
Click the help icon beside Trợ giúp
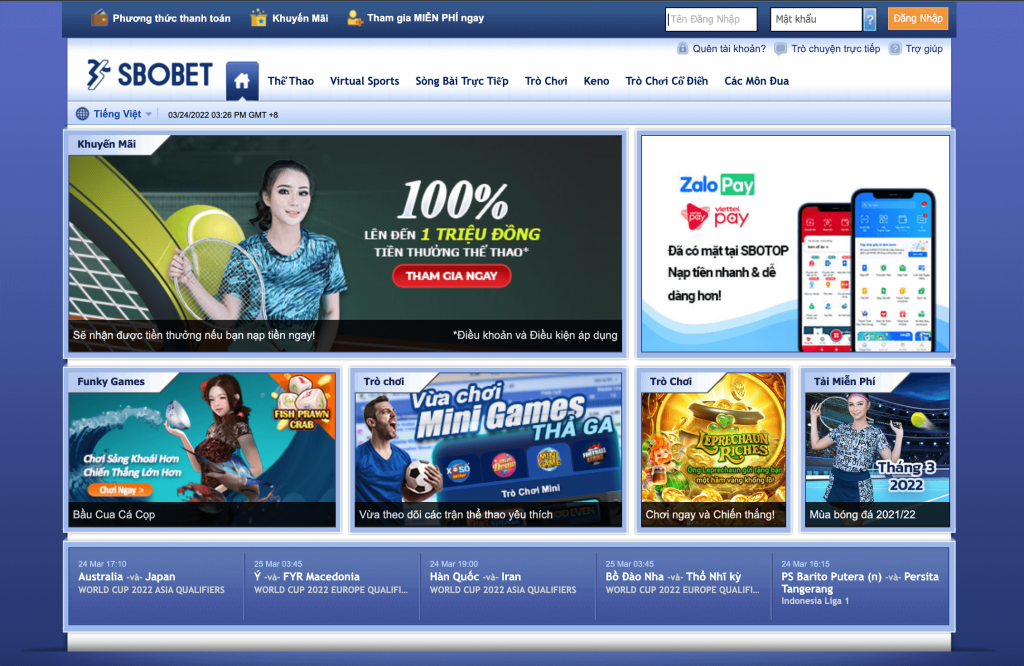coord(895,48)
